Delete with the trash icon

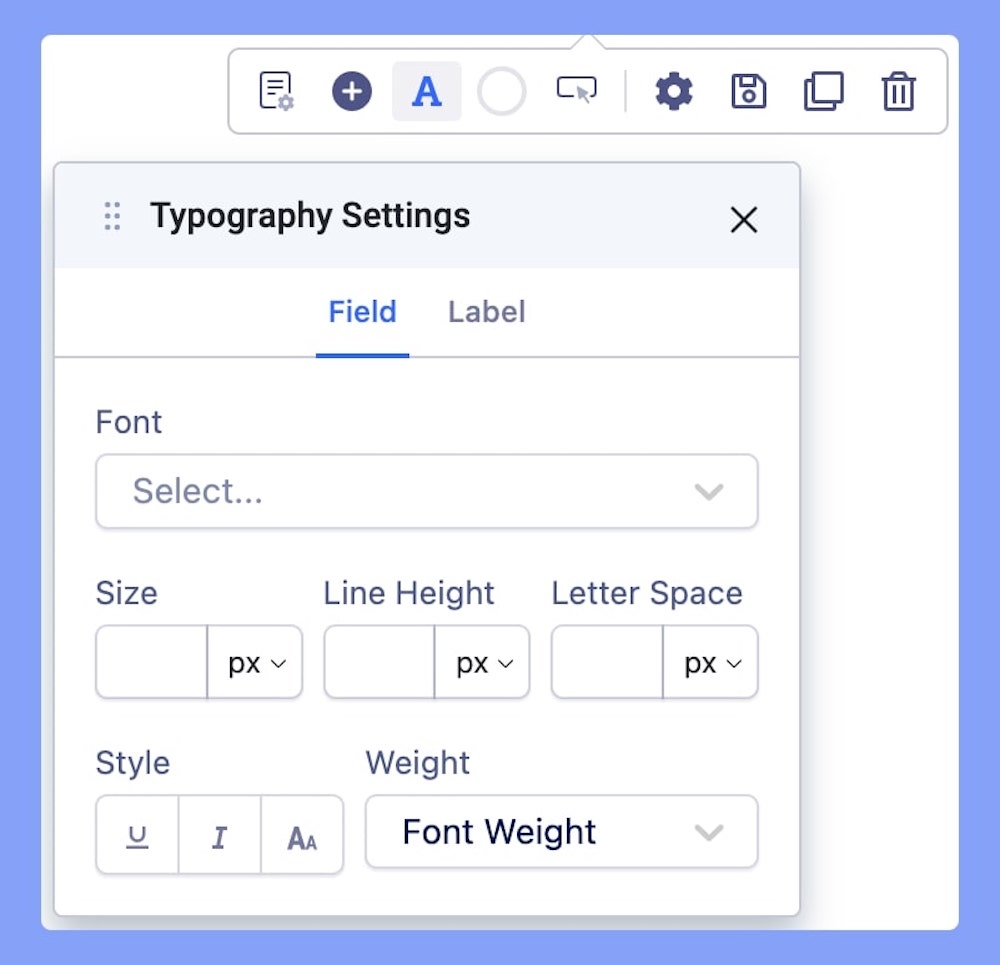(898, 92)
